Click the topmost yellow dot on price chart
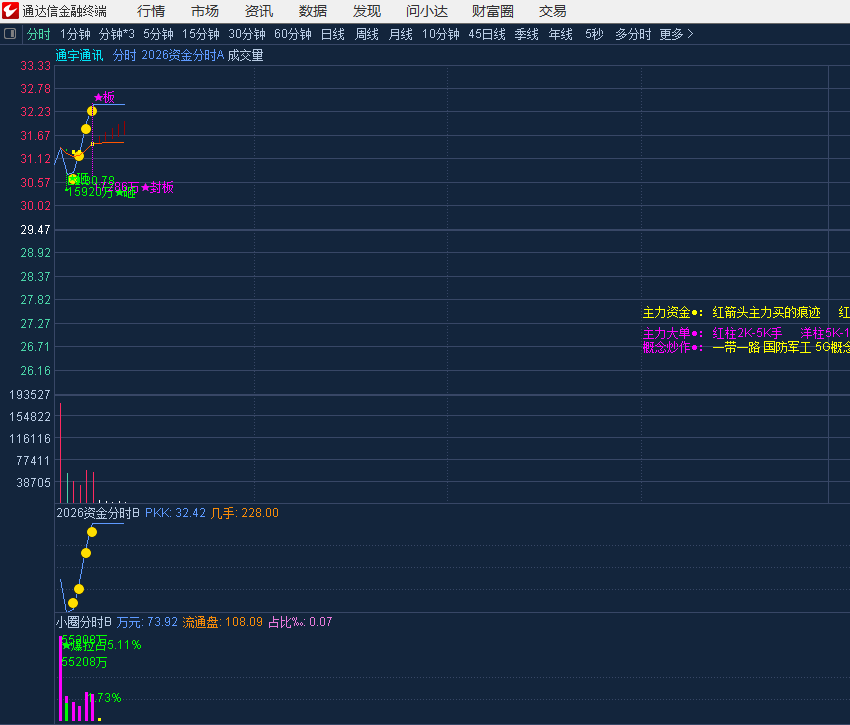Screen dimensions: 850x725 [x=92, y=110]
